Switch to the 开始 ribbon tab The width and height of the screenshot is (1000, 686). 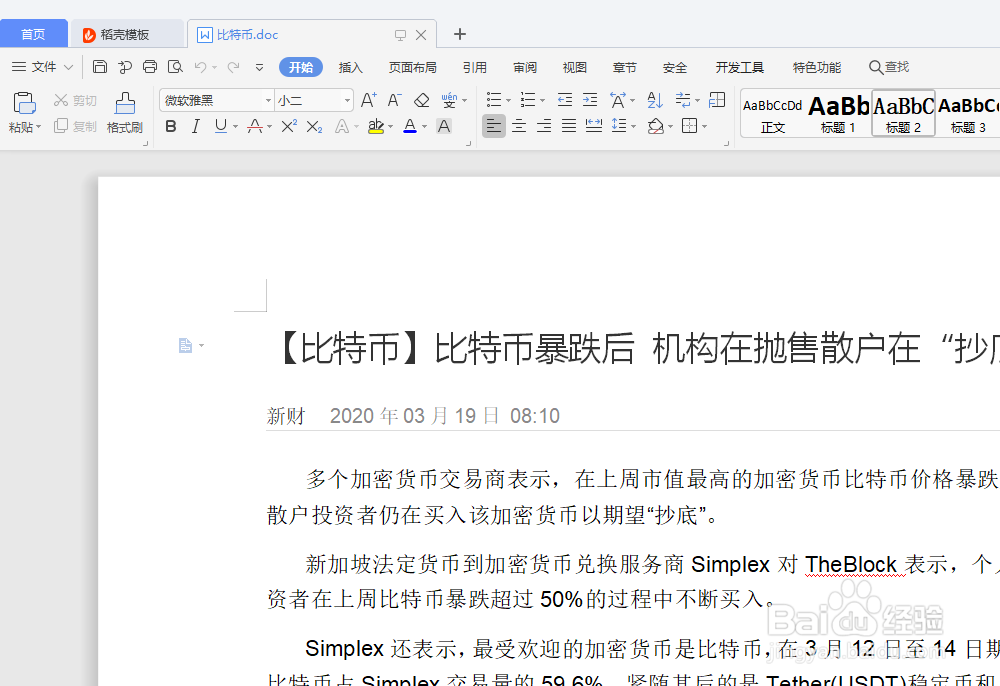(301, 67)
